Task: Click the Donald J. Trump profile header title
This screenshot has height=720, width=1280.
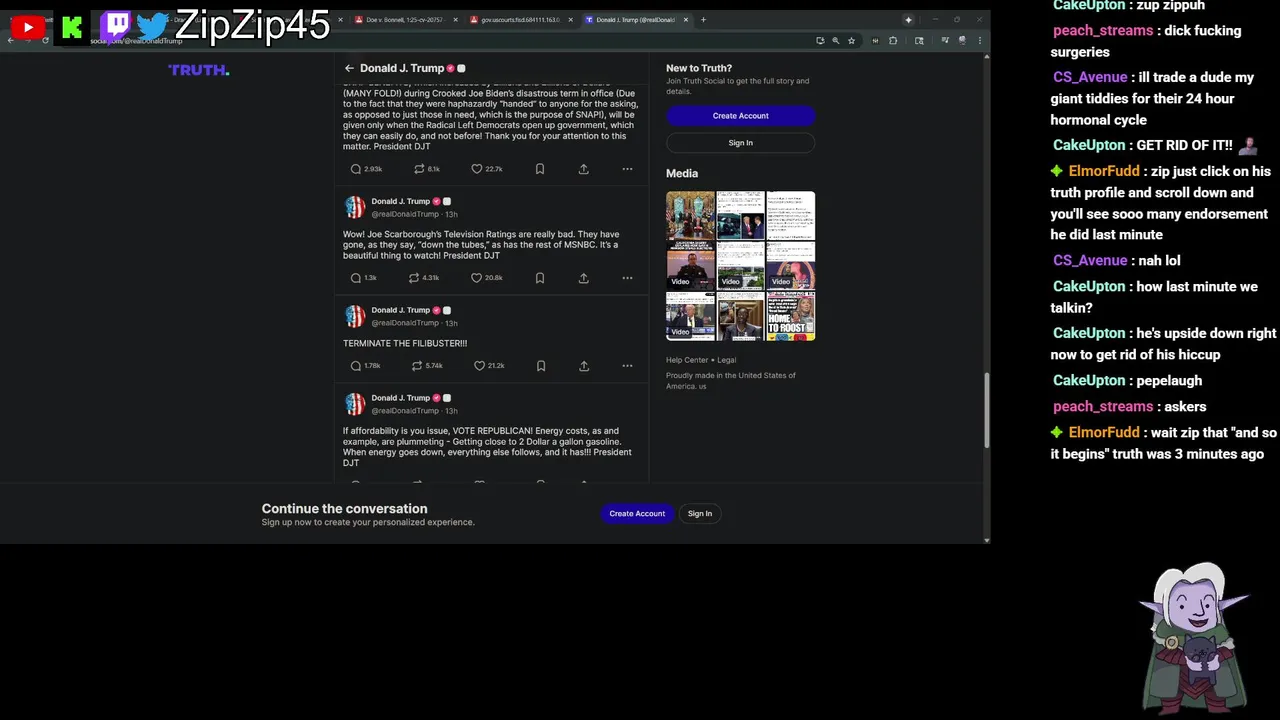Action: (x=402, y=68)
